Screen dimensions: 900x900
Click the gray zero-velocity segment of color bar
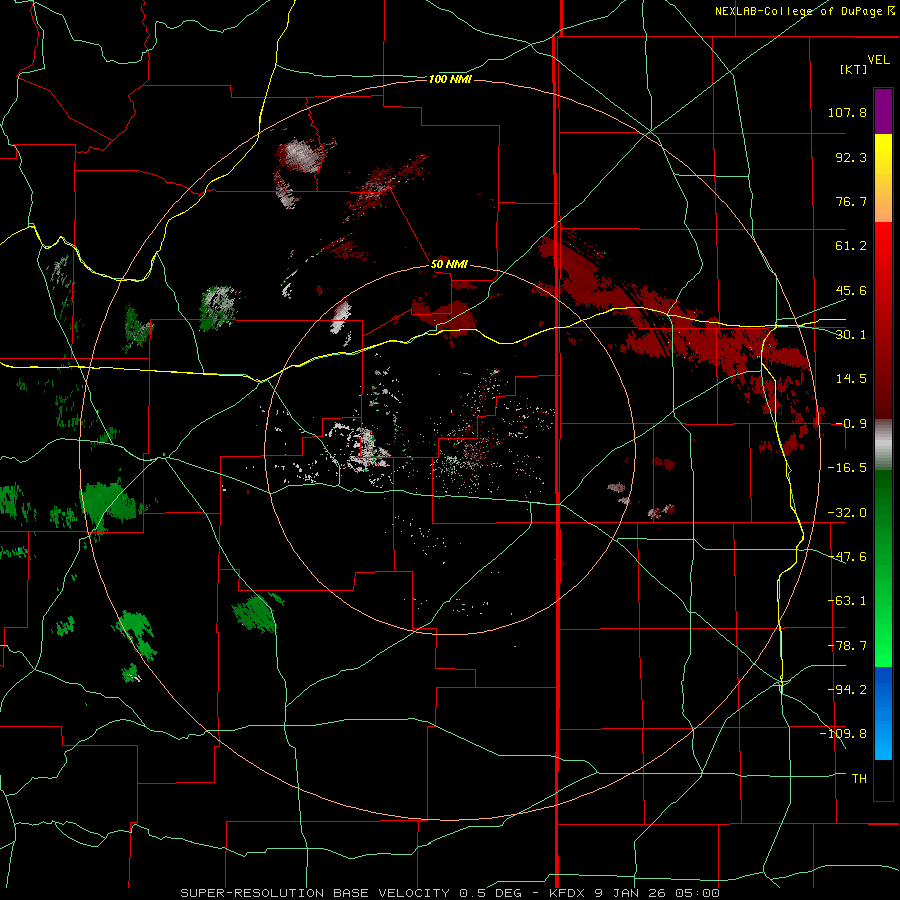coord(883,444)
